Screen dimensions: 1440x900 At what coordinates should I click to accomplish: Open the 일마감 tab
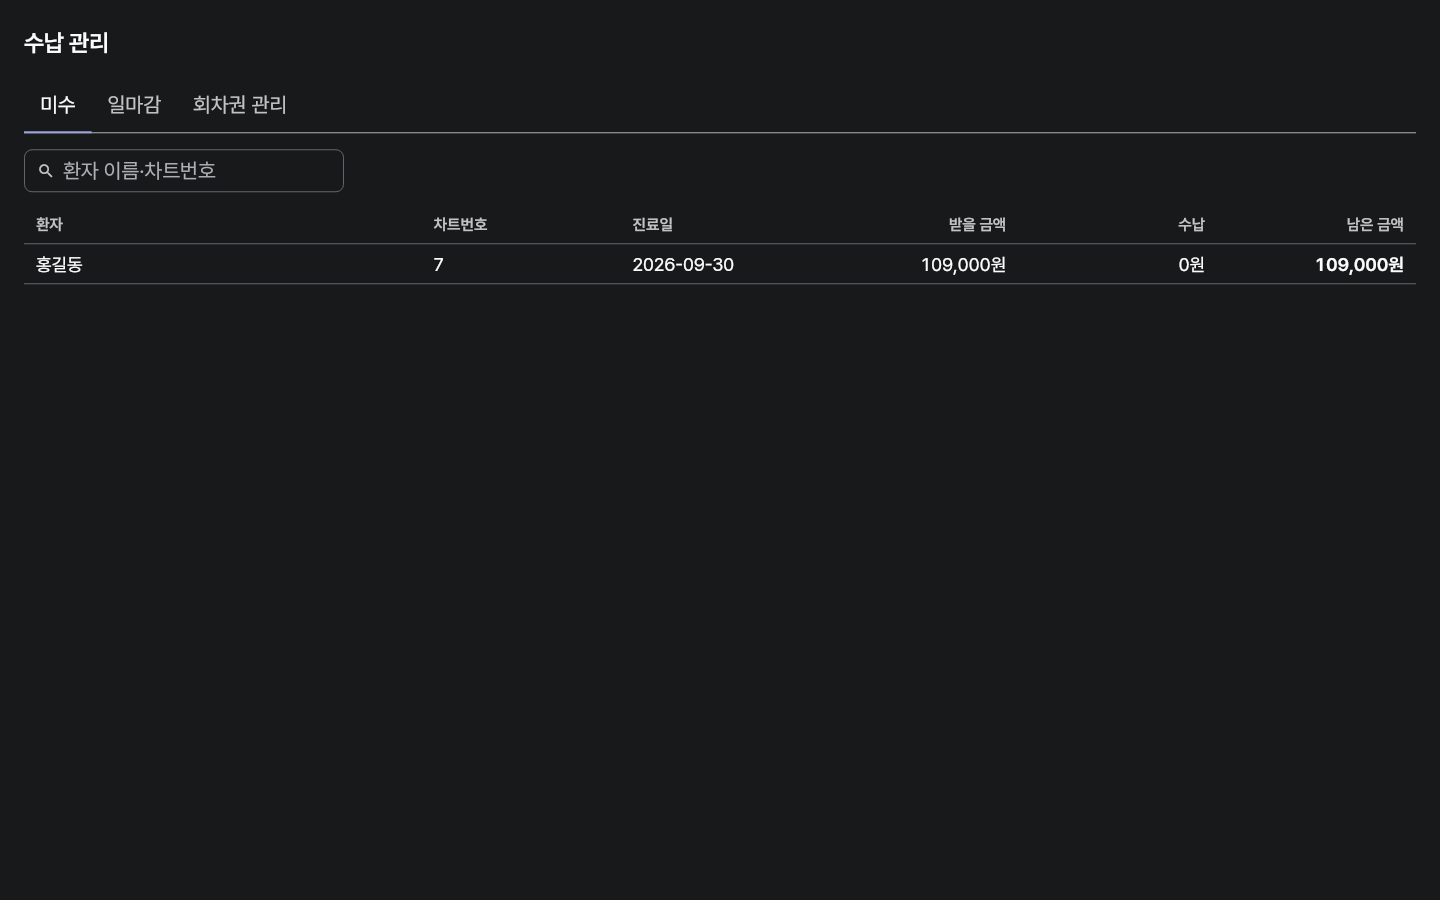point(134,105)
